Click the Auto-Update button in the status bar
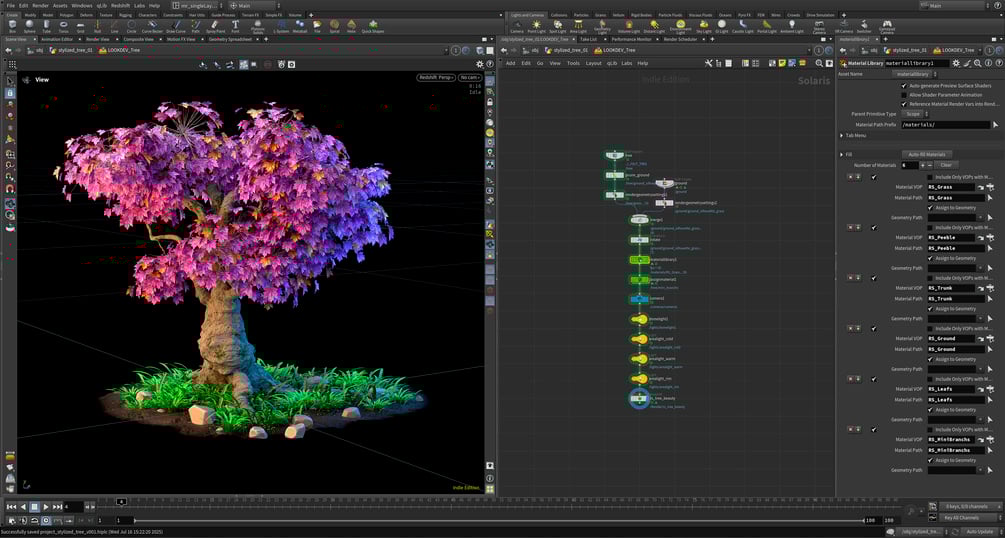 (978, 532)
